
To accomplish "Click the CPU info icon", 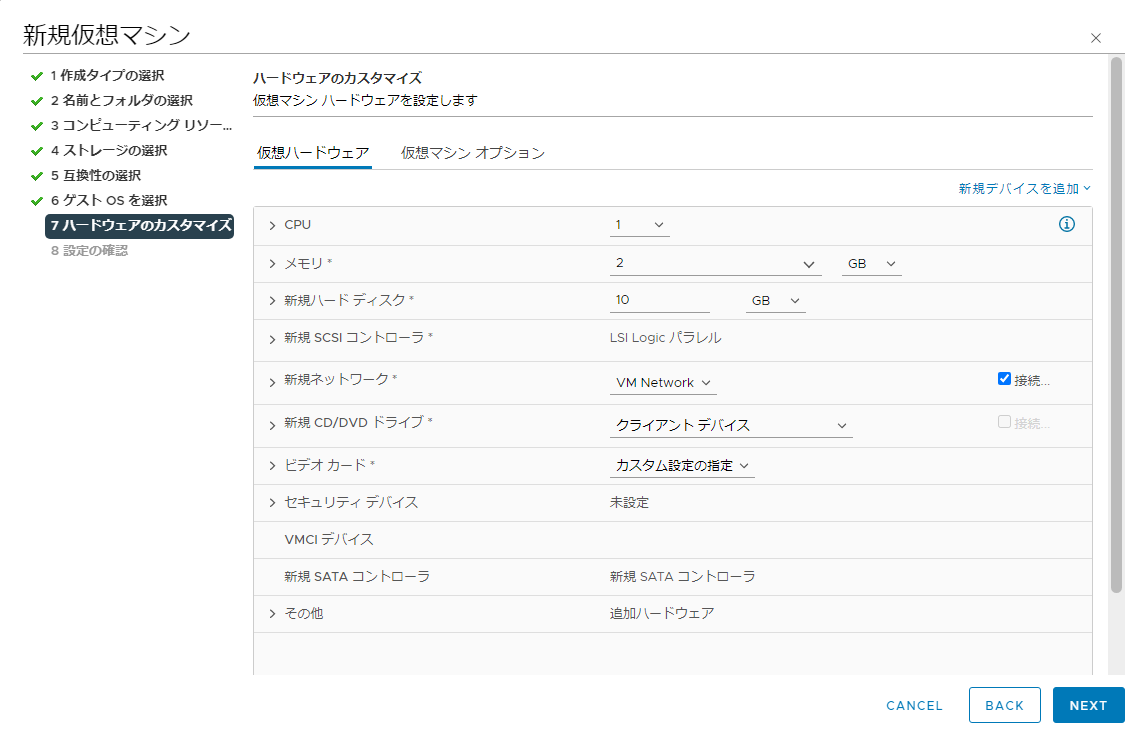I will 1066,225.
